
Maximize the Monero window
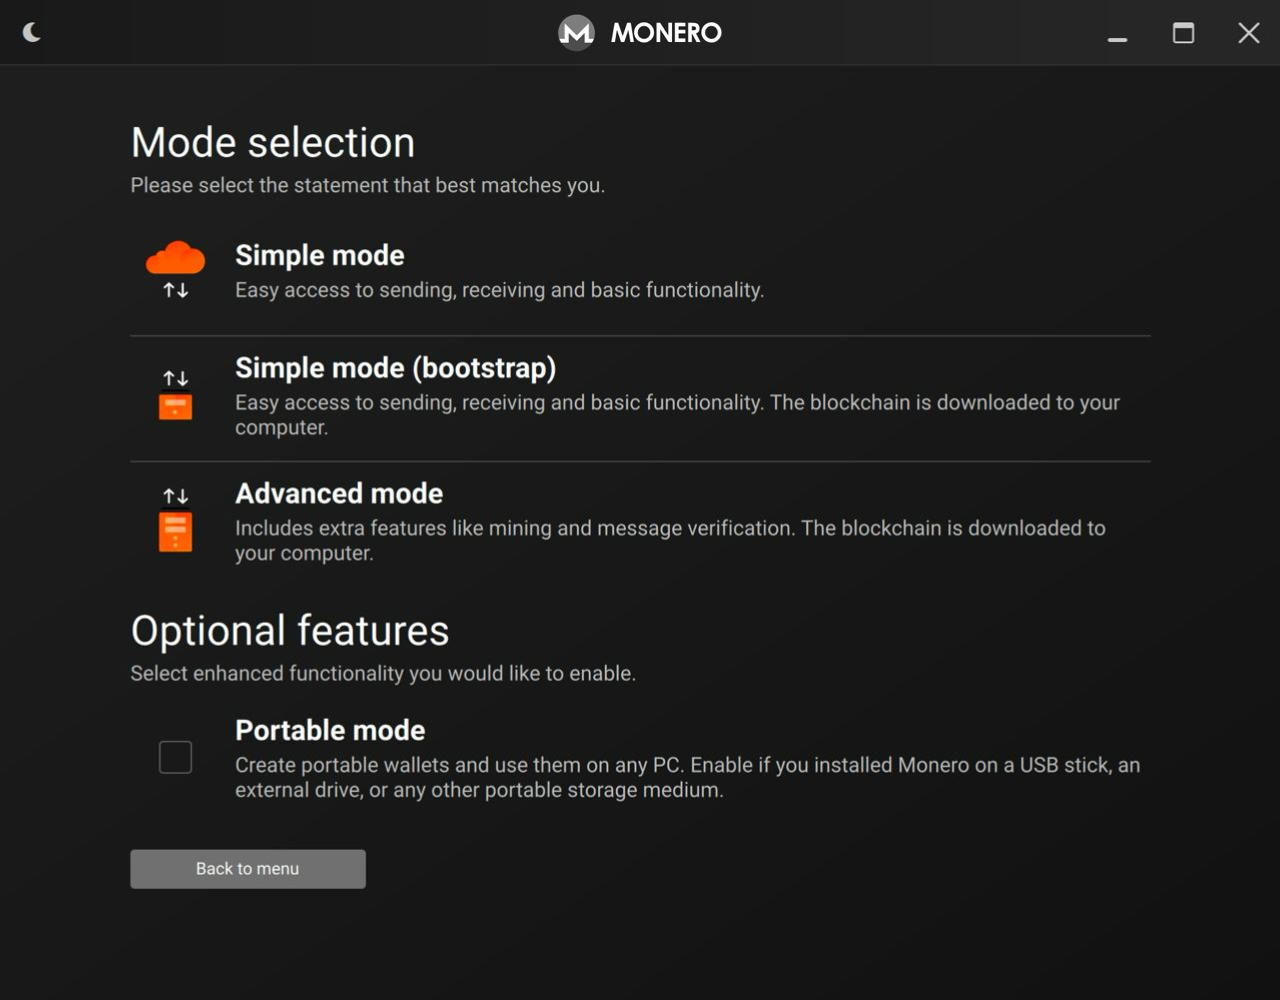coord(1183,33)
